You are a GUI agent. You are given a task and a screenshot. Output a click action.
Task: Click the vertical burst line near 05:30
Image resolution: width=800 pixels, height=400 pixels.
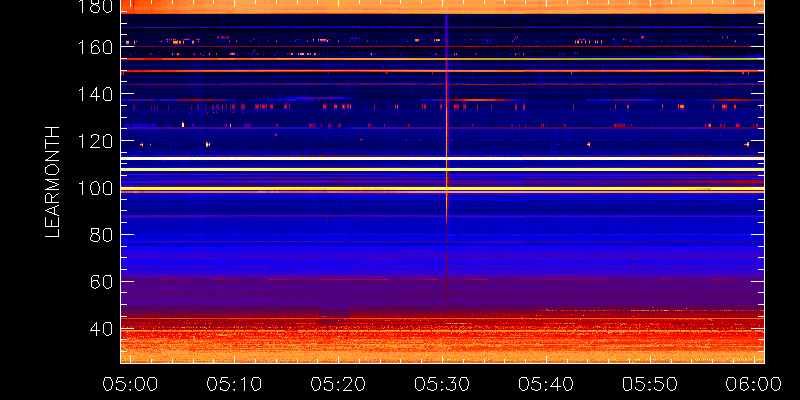coord(447,158)
